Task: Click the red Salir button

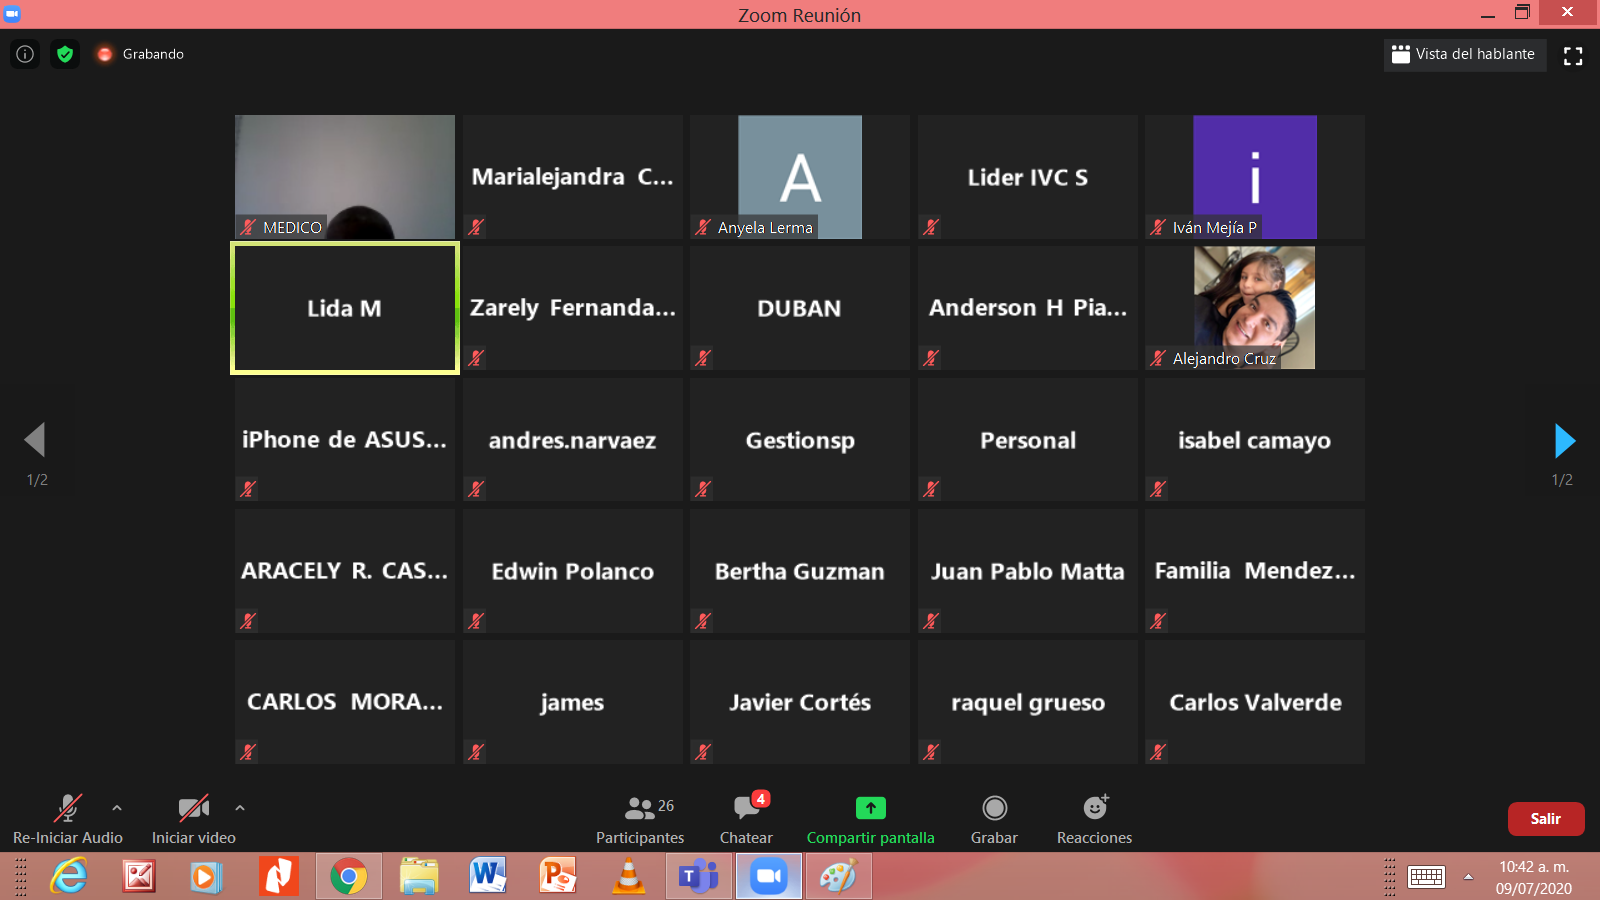Action: (x=1545, y=819)
